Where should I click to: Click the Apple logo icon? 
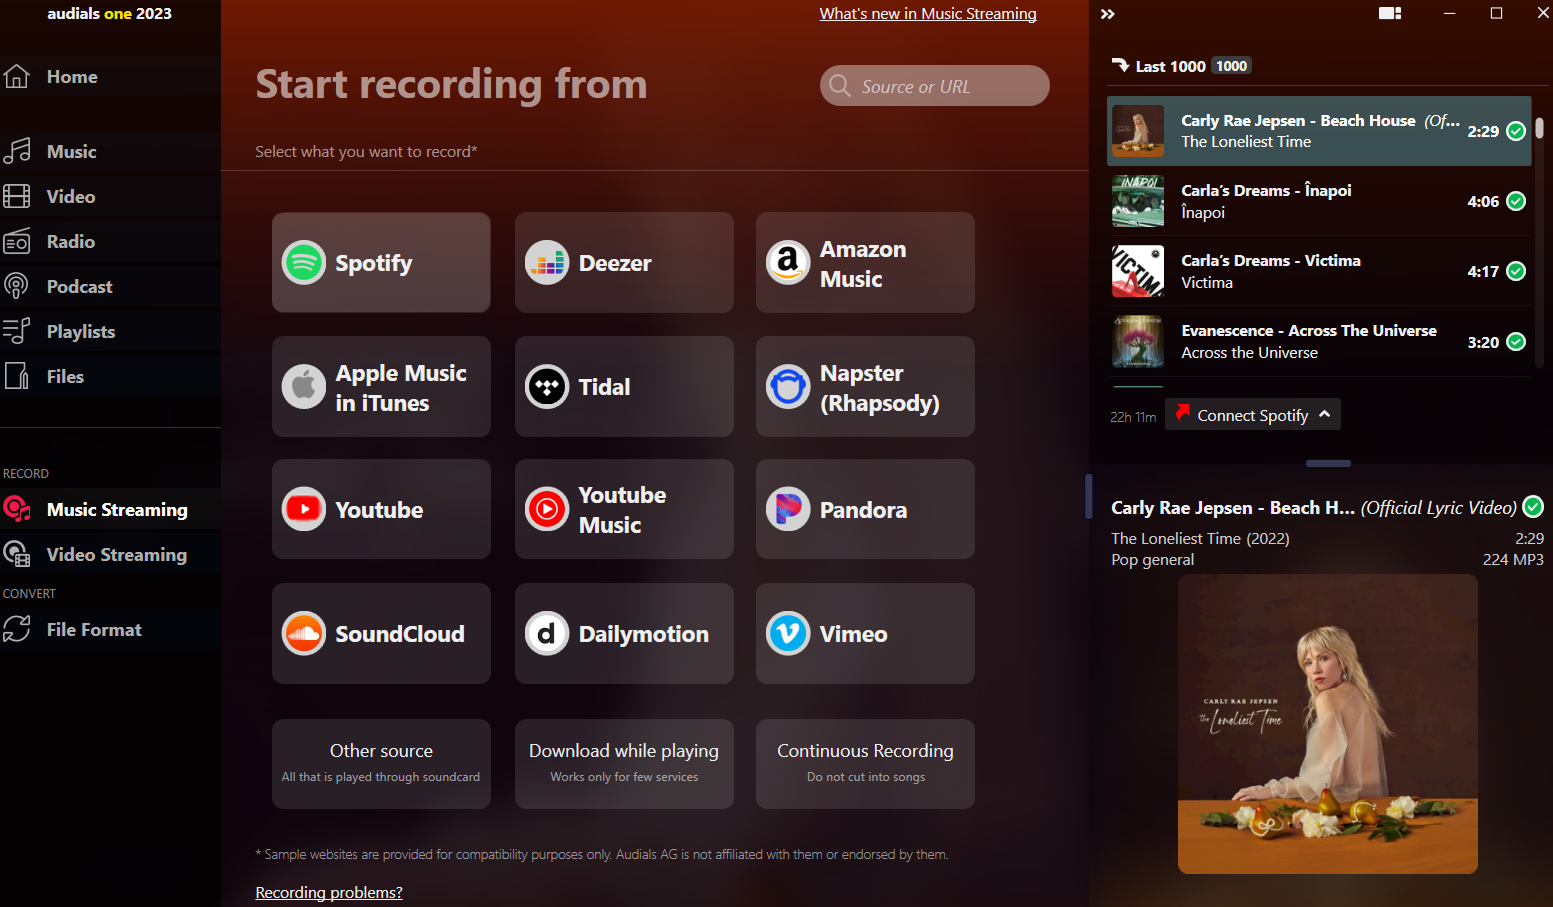[x=304, y=387]
